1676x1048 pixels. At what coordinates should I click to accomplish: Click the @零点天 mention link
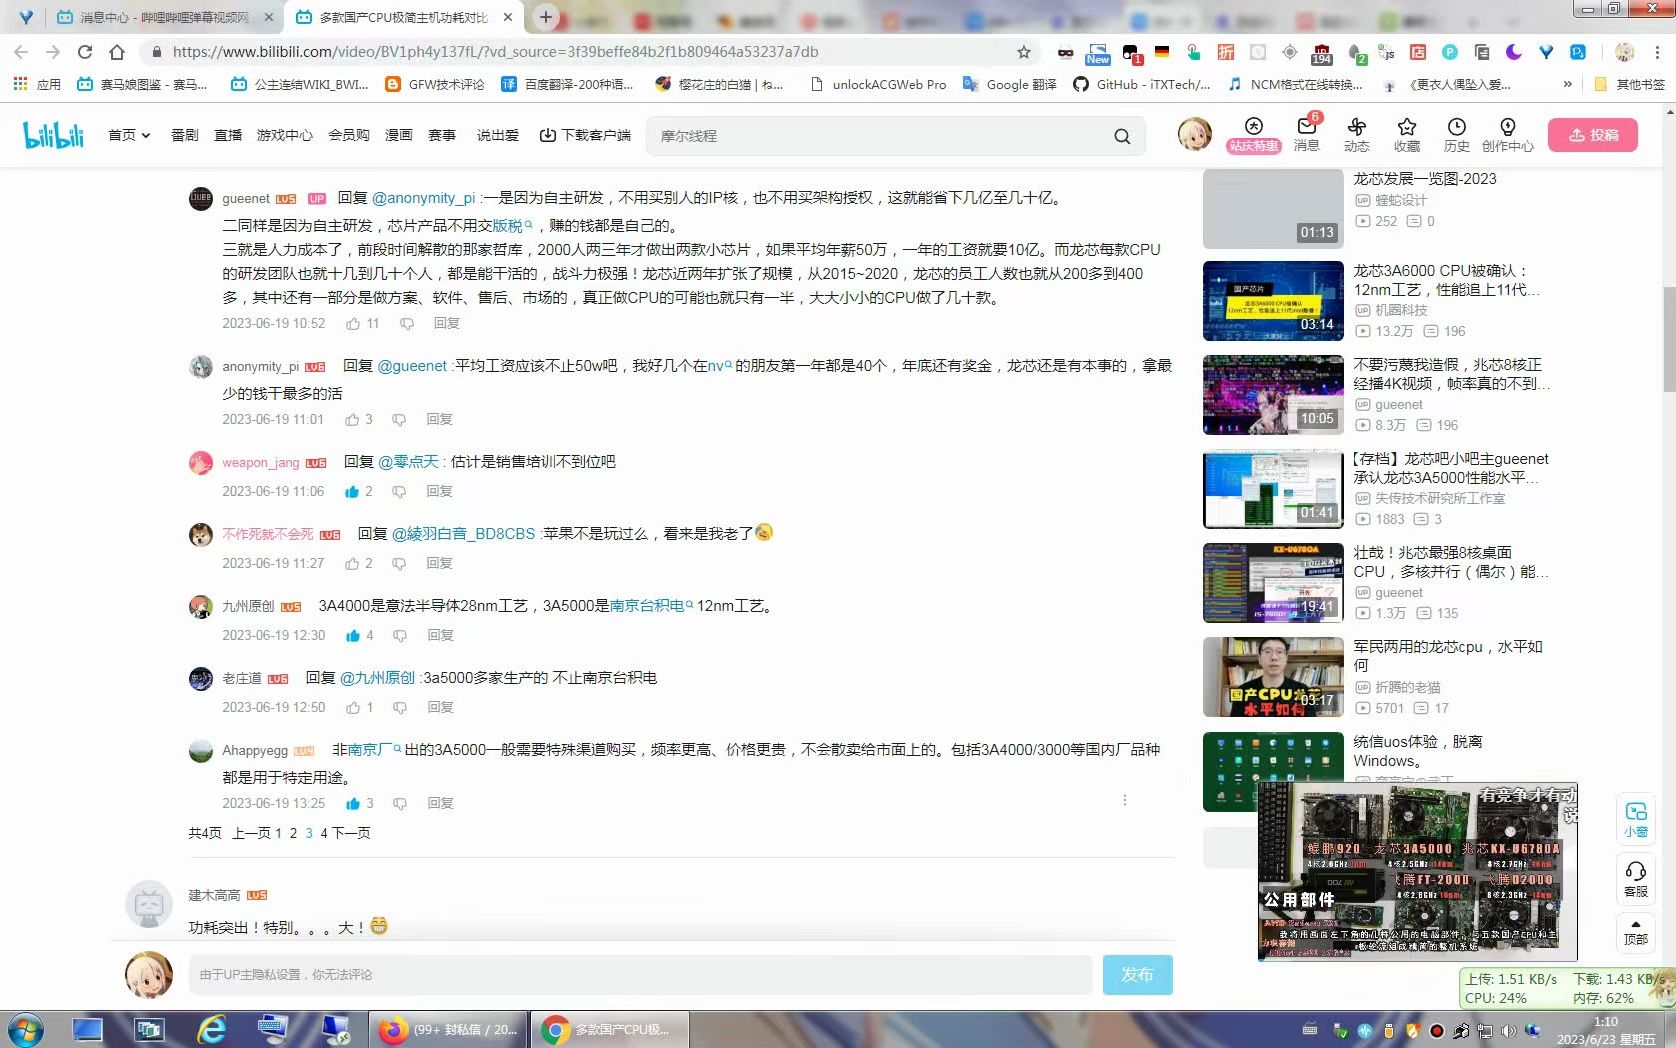(408, 461)
